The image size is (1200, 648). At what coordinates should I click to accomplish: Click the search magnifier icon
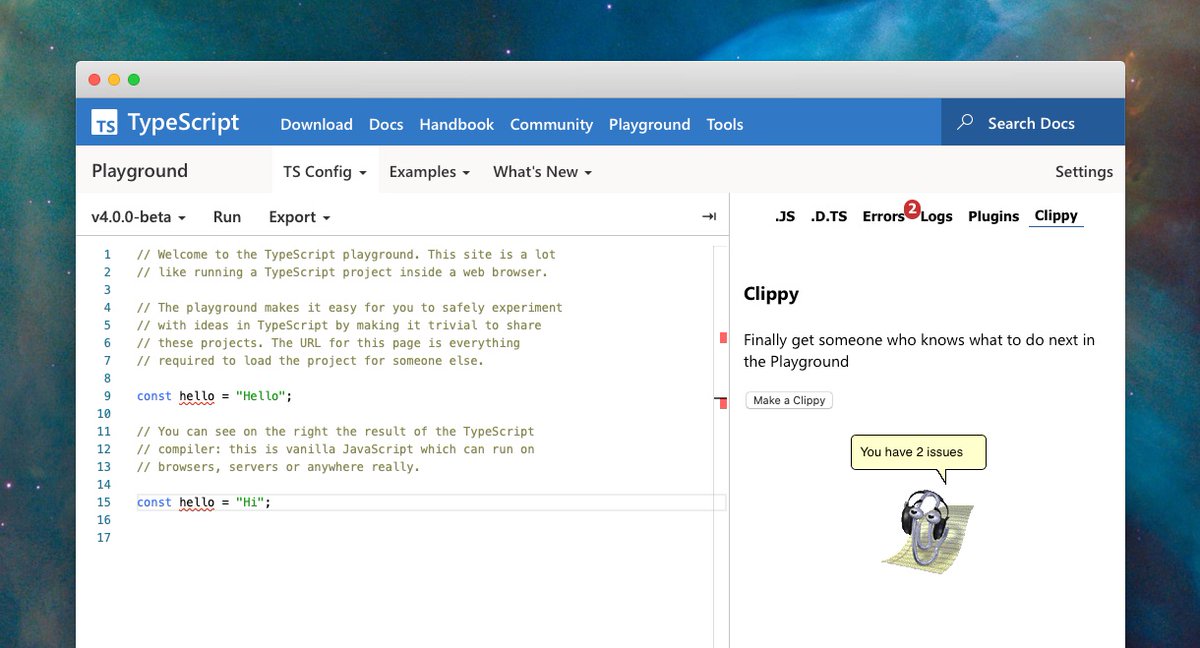click(965, 122)
